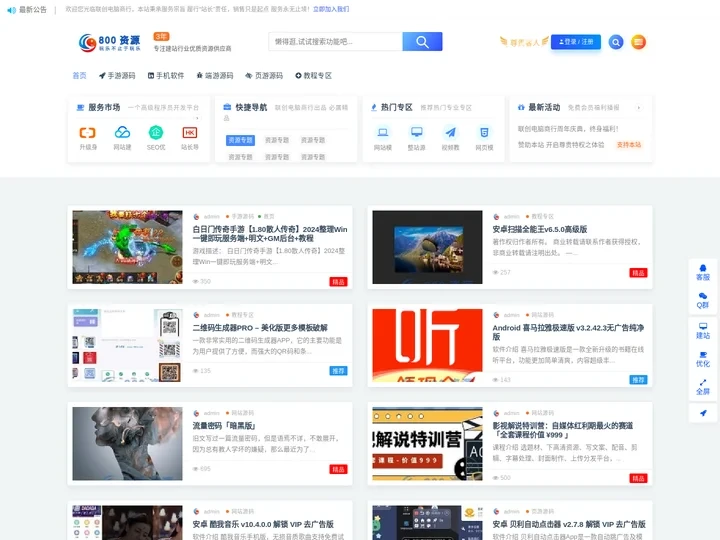Viewport: 720px width, 540px height.
Task: Click the 热门专区 flame header icon
Action: click(373, 107)
